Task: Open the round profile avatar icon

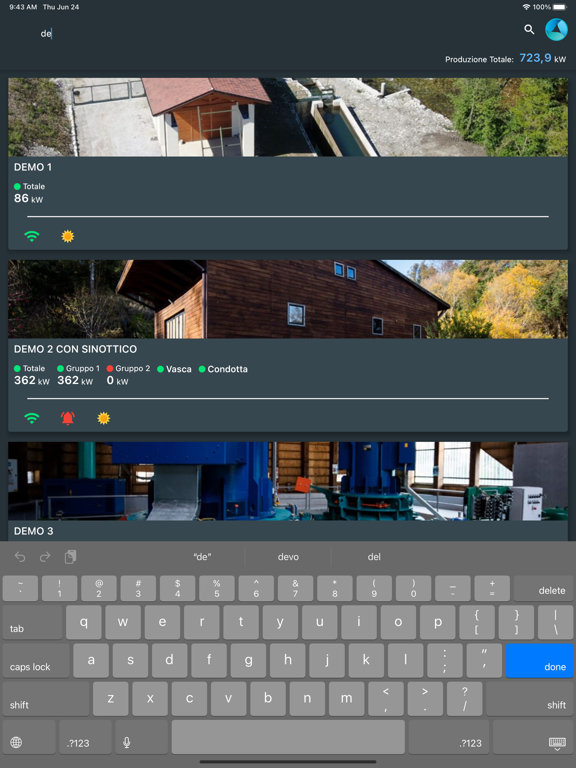Action: (556, 29)
